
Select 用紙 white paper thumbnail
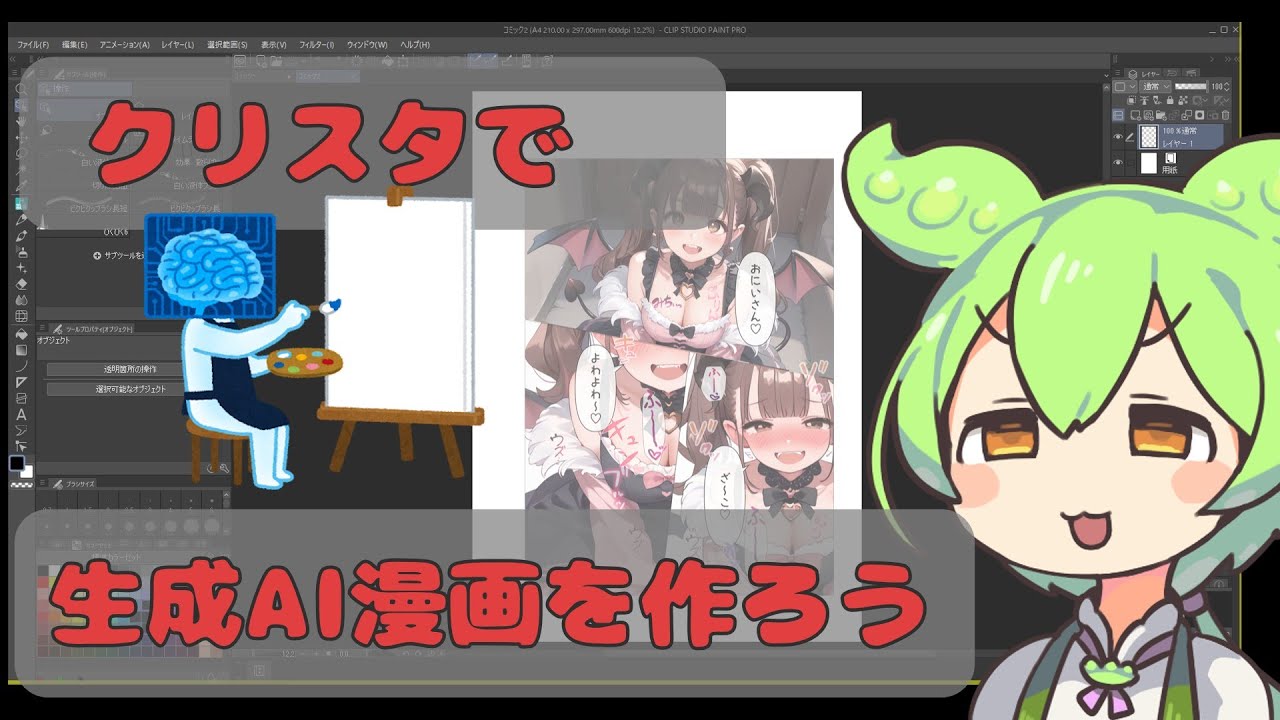[x=1149, y=163]
